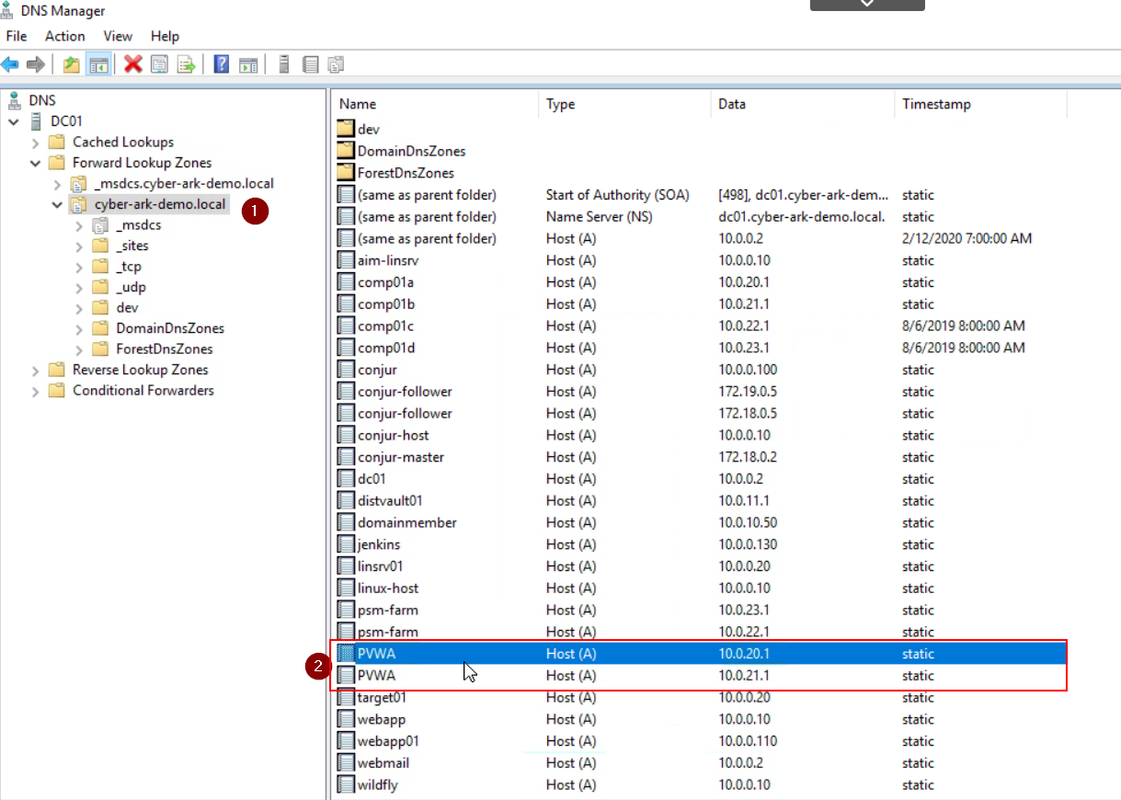Collapse the cyber-ark-demo.local zone
The image size is (1121, 800).
point(57,204)
